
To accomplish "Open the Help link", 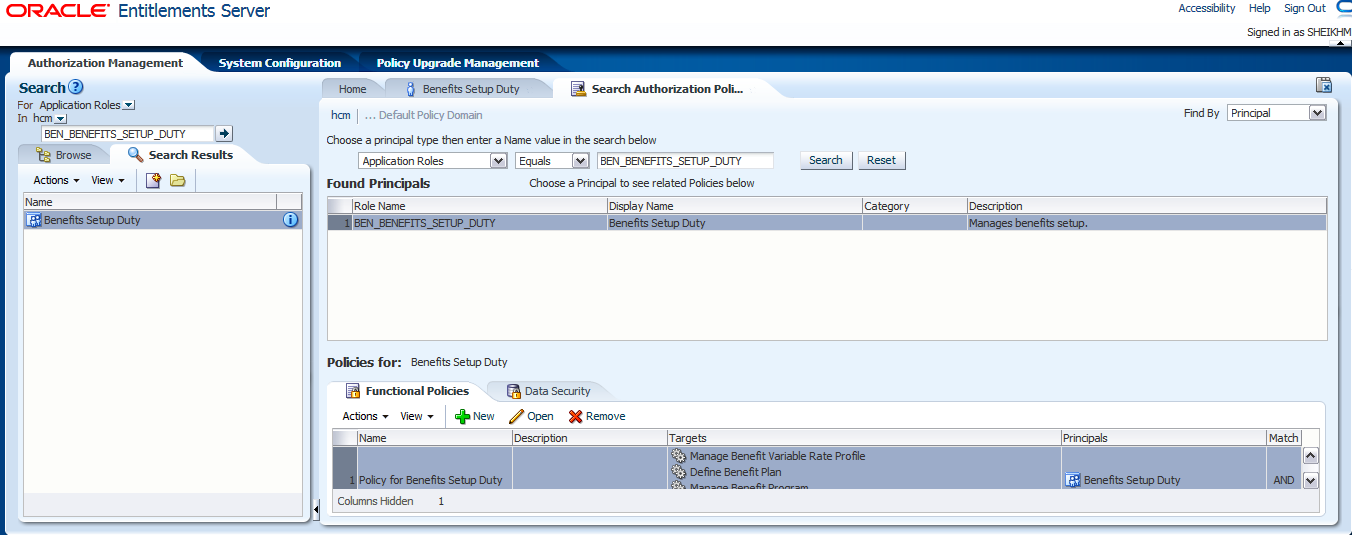I will click(1260, 8).
